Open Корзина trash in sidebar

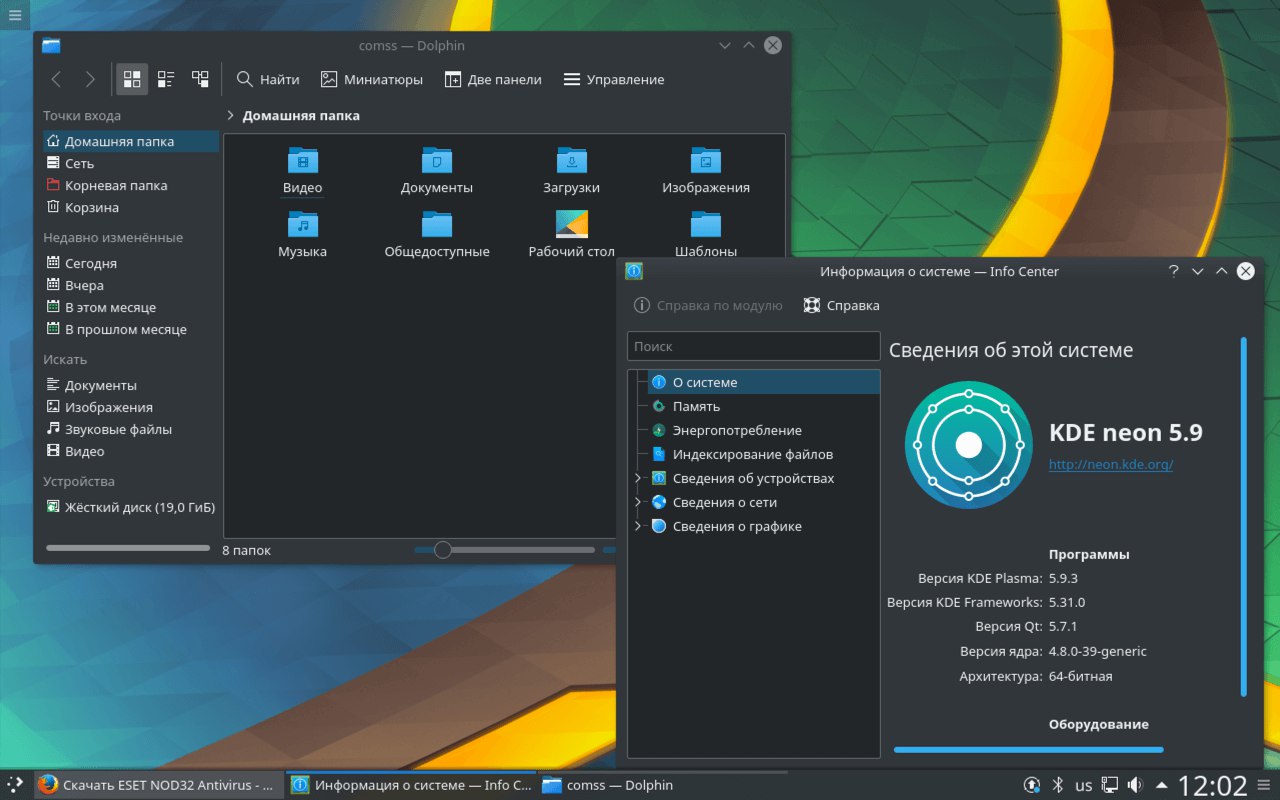[131, 208]
